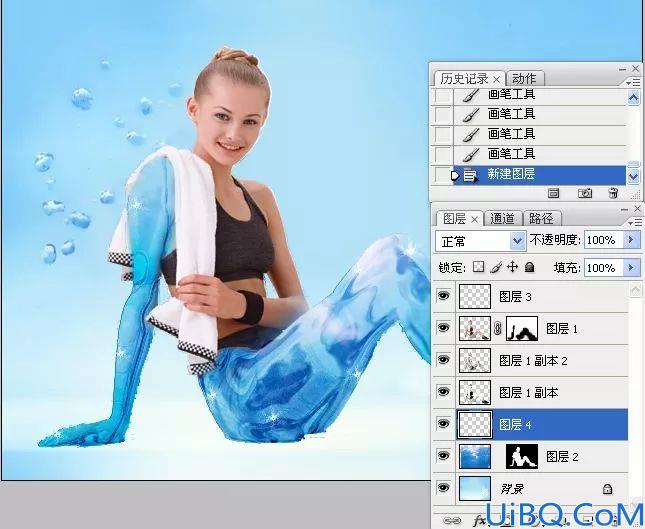645x529 pixels.
Task: Click history state marker beside 新建图层
Action: [455, 175]
